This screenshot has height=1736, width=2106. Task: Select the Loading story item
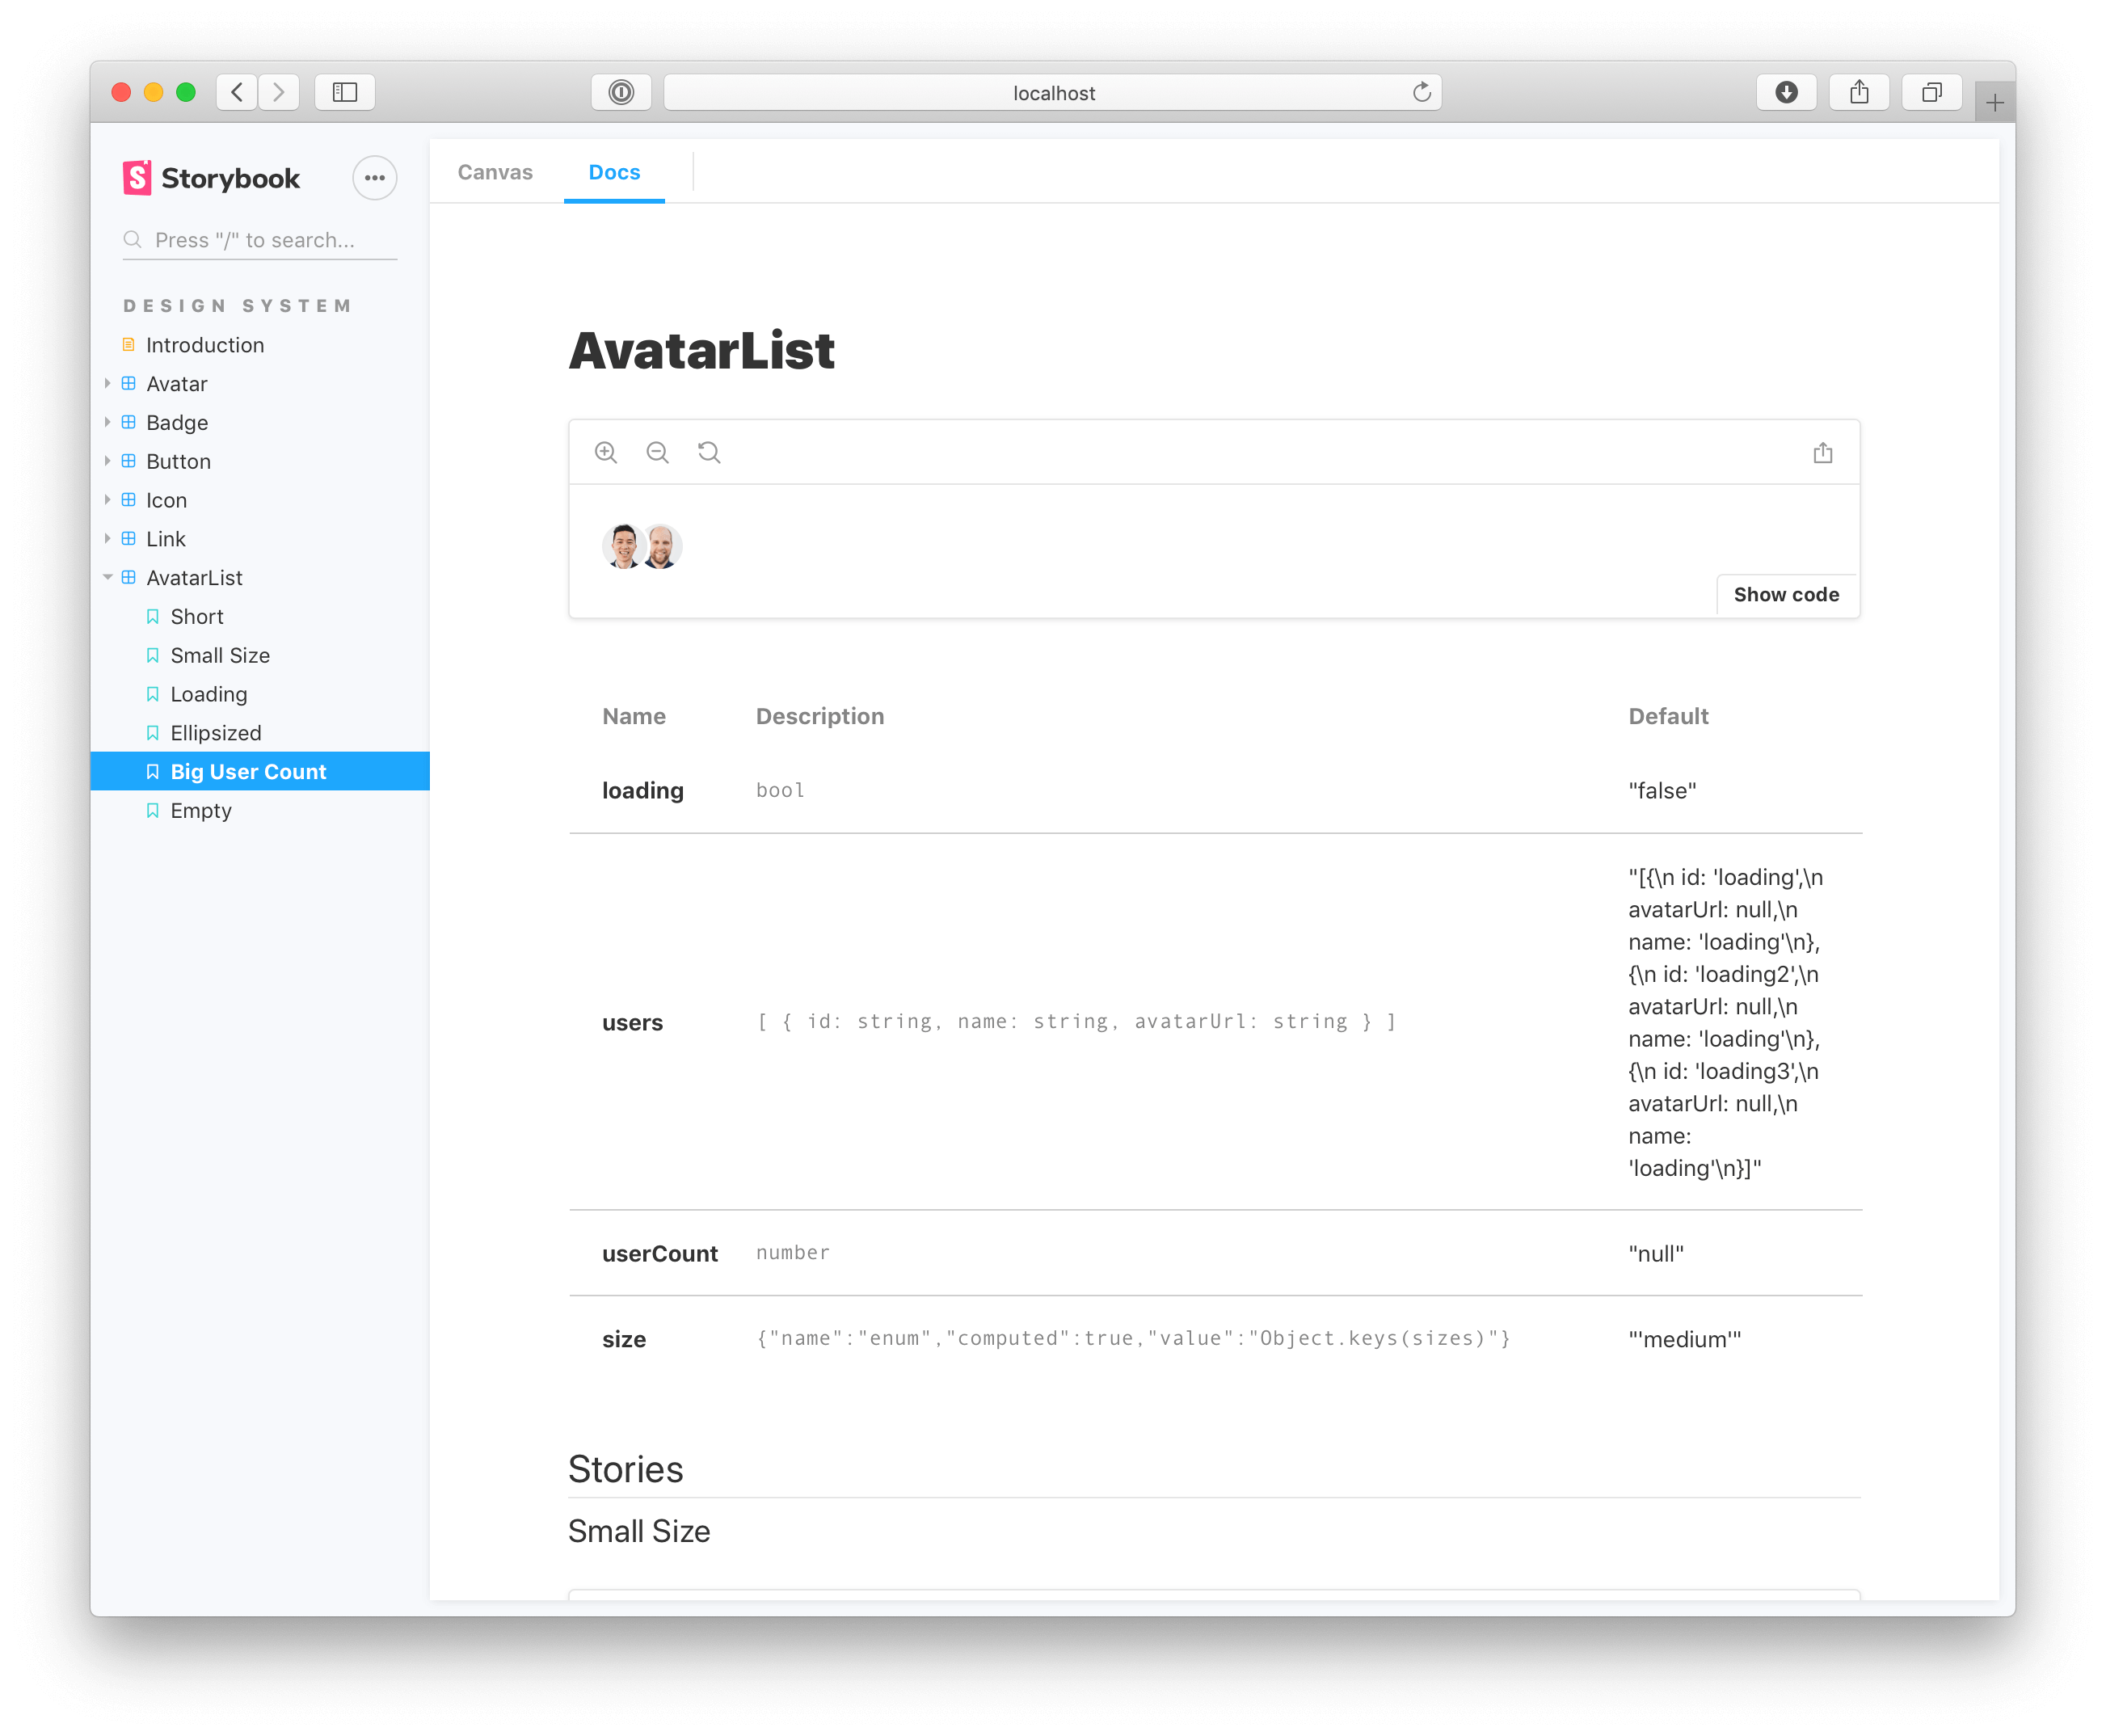point(208,693)
